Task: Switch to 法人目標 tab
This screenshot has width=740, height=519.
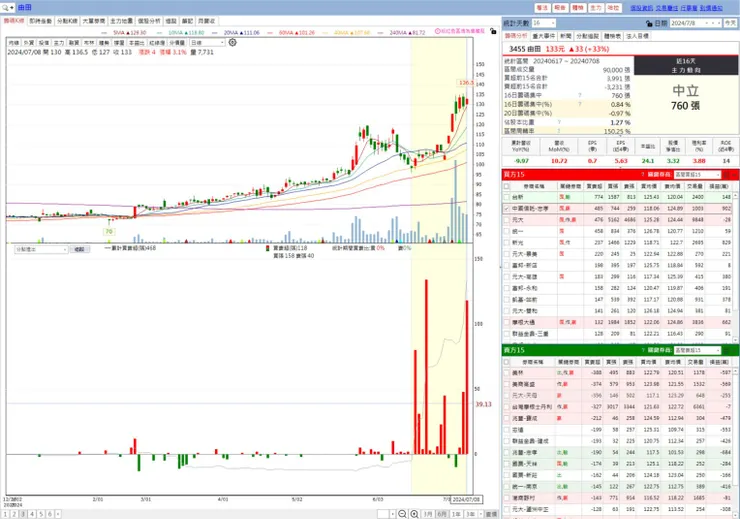Action: [x=637, y=36]
